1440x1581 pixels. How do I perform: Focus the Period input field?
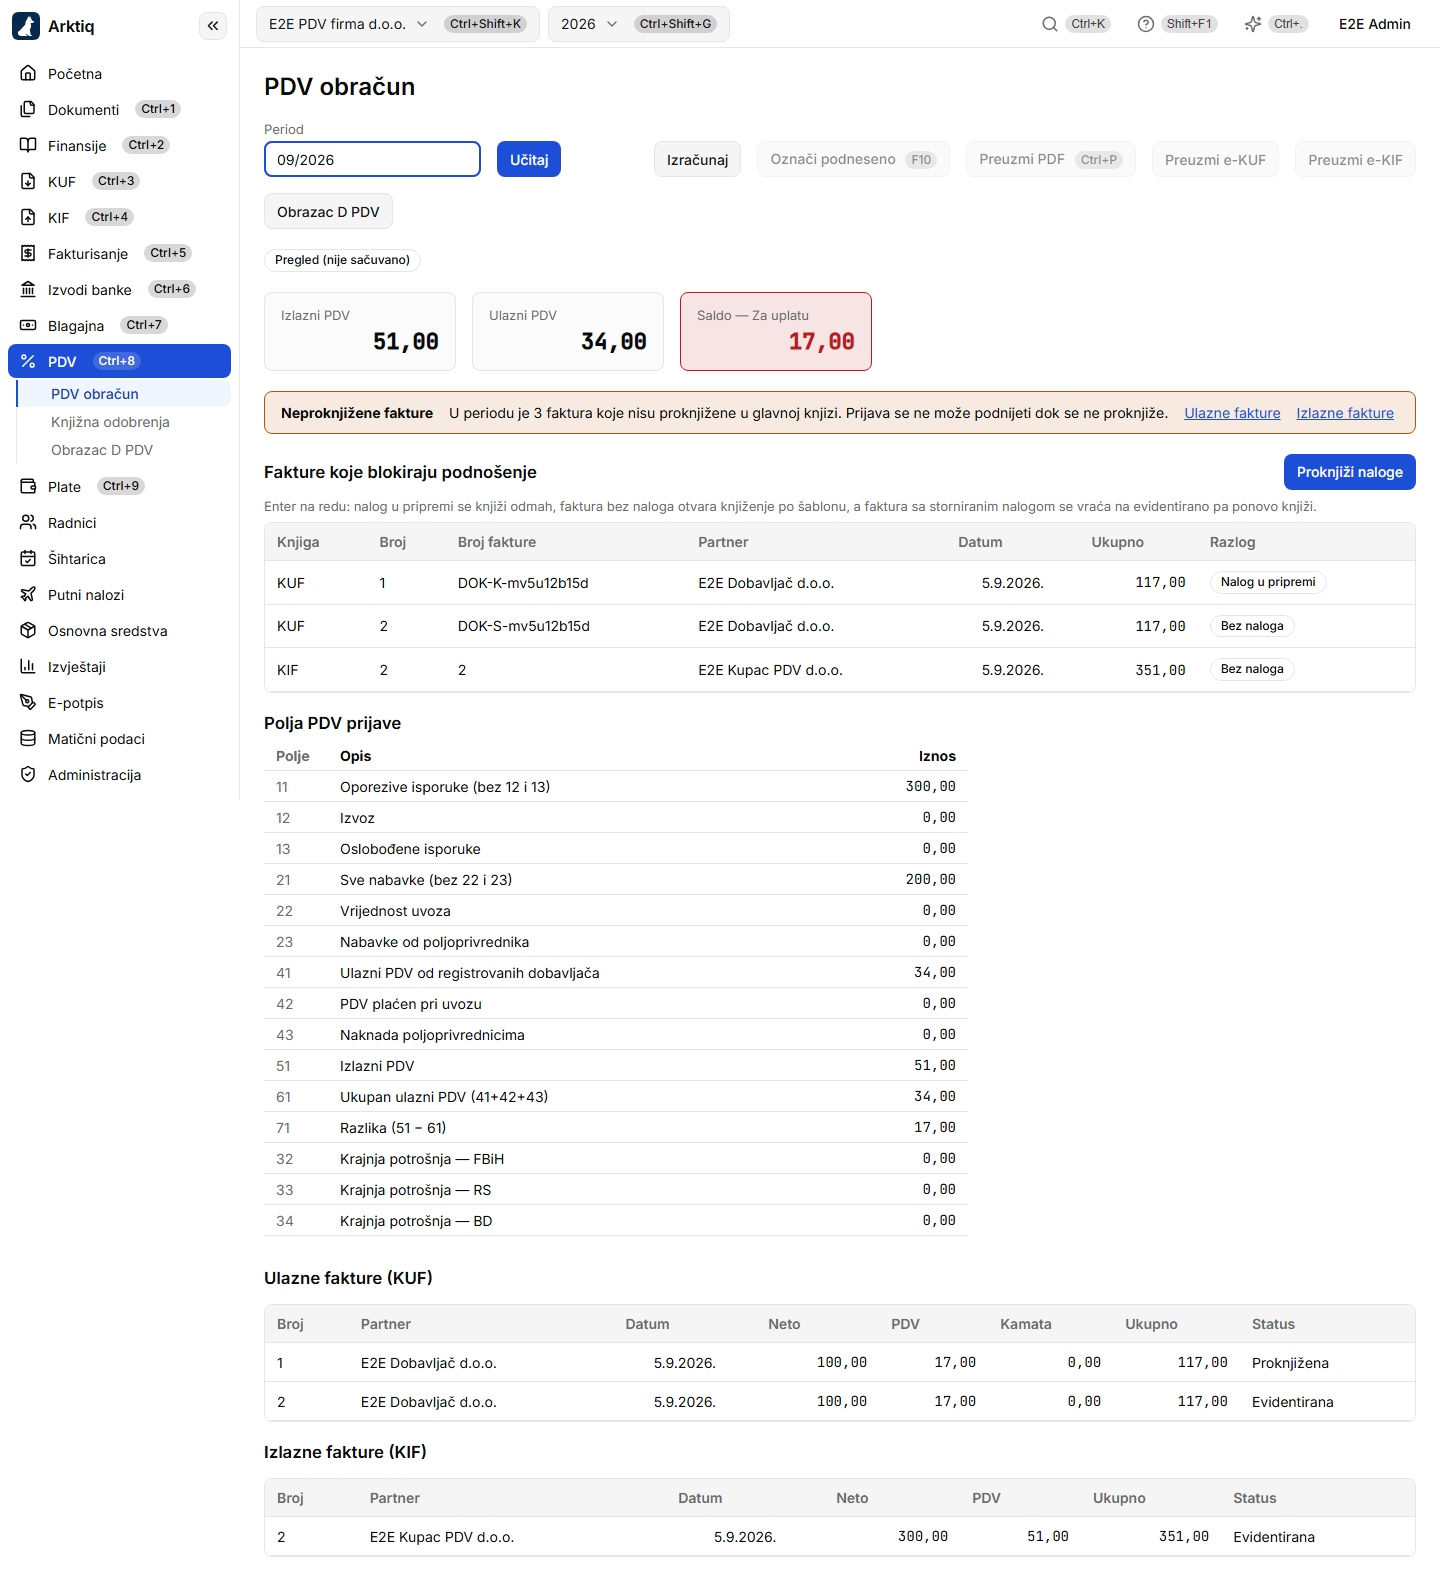point(372,159)
